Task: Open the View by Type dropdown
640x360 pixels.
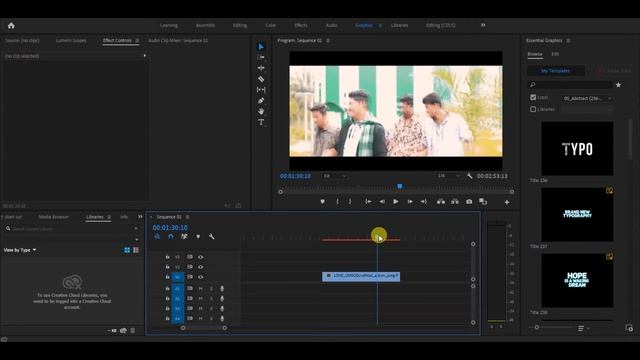Action: tap(20, 250)
